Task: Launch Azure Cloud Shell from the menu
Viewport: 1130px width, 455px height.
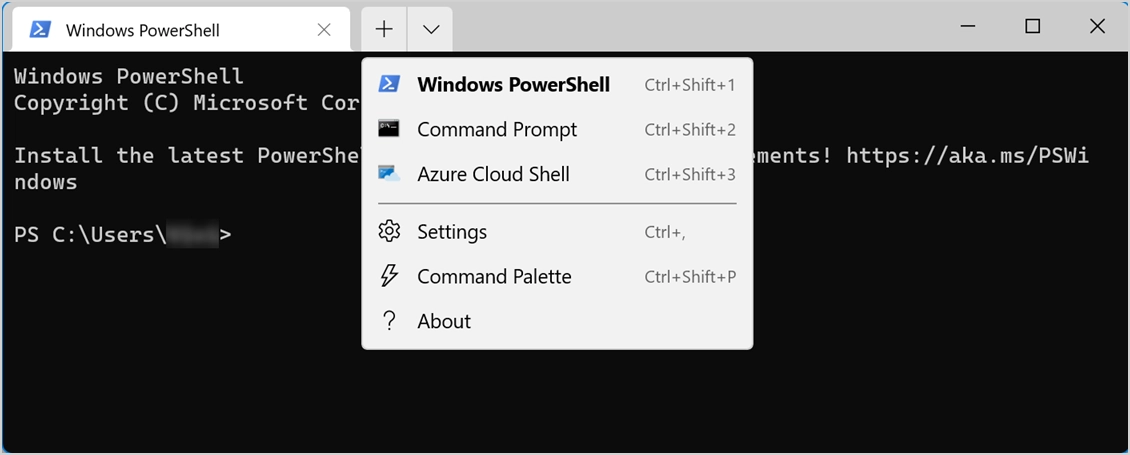Action: 493,175
